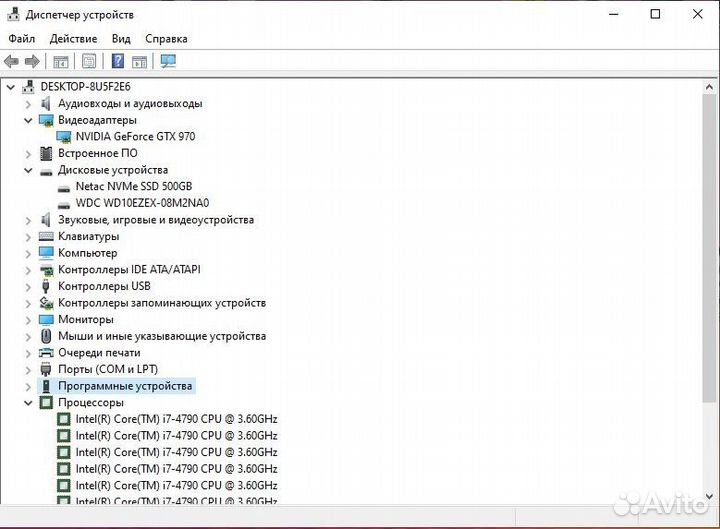Minimize the Диспетчер устройств window
Viewport: 720px width, 529px height.
[613, 14]
